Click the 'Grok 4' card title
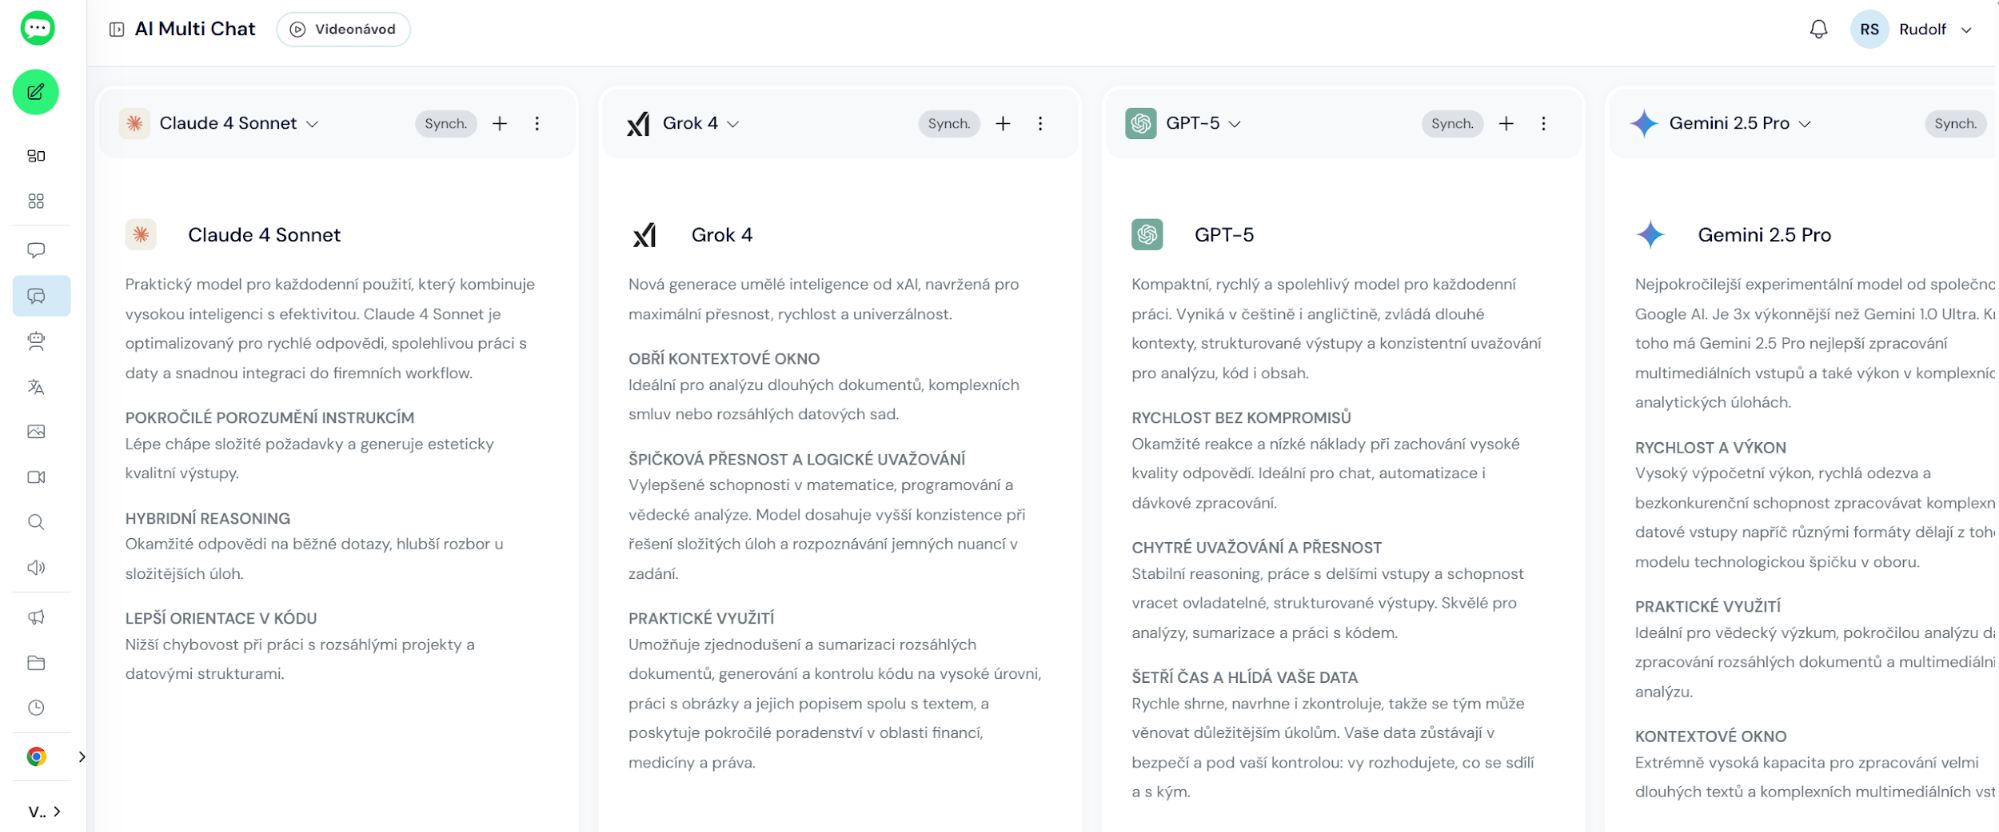Viewport: 1999px width, 832px height. [722, 235]
